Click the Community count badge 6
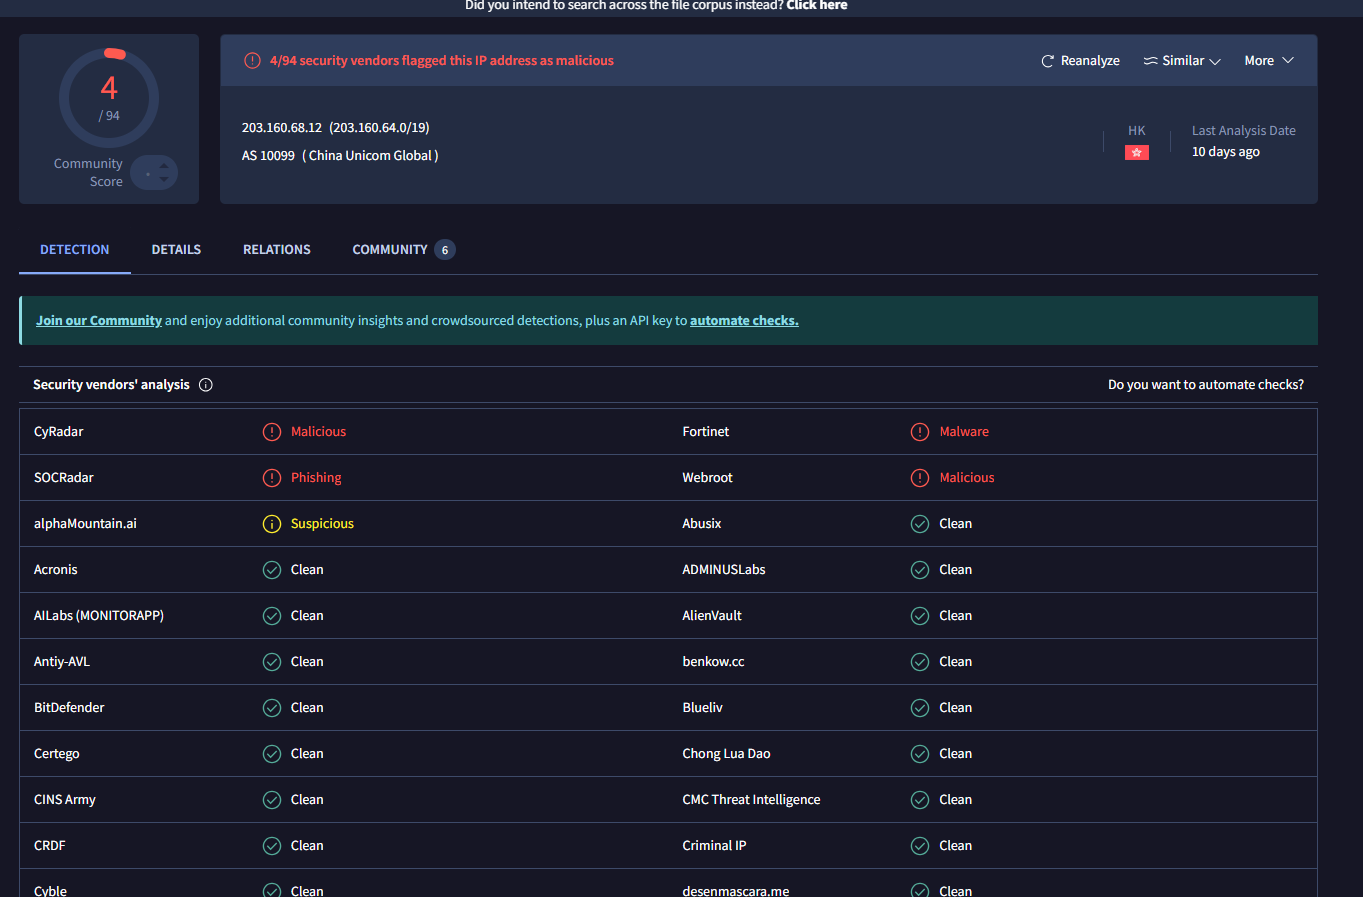 pos(445,250)
